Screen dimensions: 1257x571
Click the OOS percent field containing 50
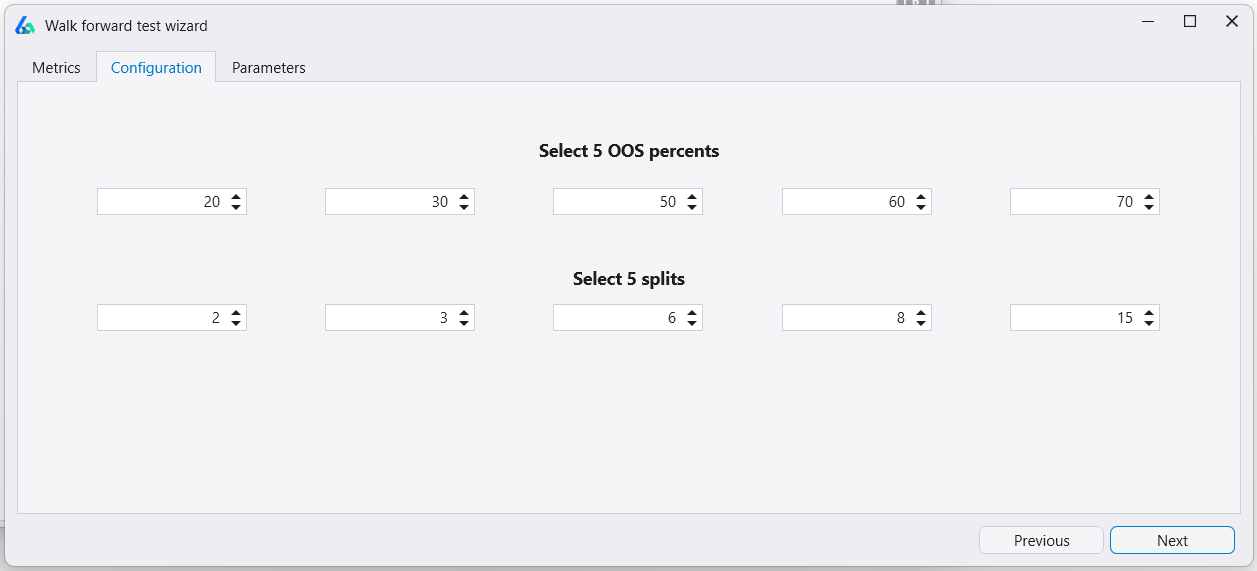[616, 202]
